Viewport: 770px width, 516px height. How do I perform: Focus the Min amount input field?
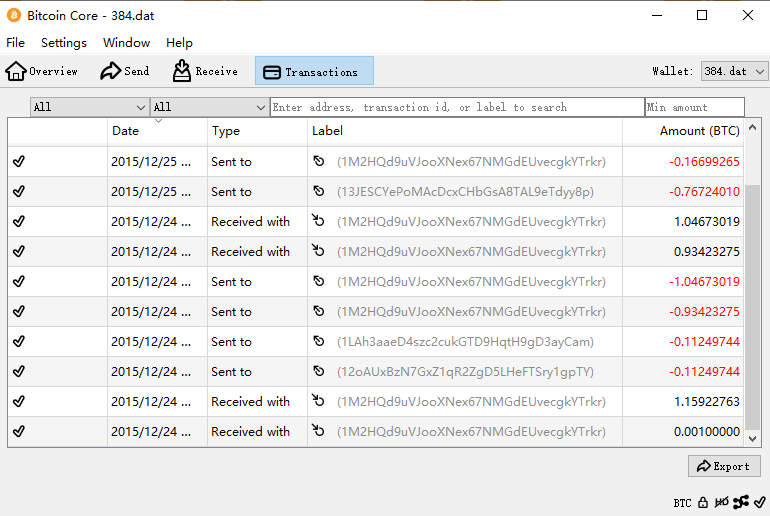[x=694, y=107]
